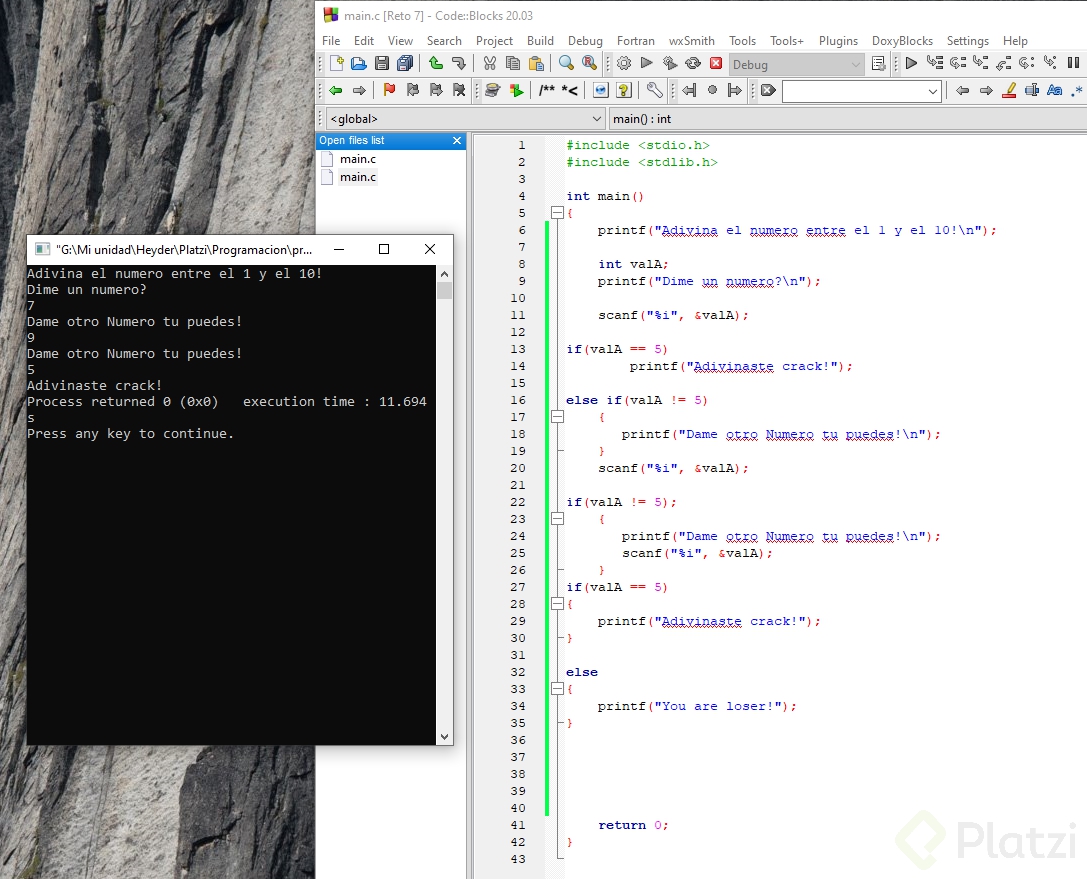Click the console window vertical scrollbar thumb
Screen dimensions: 1087x879
[445, 291]
